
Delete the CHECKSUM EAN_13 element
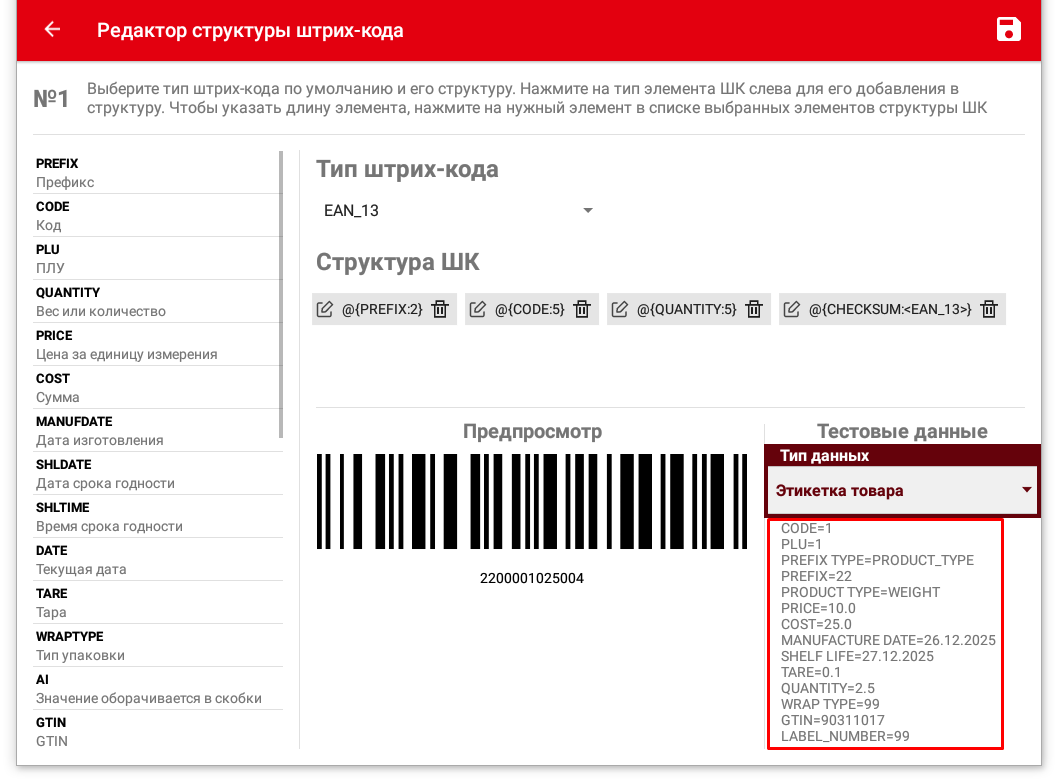[989, 309]
